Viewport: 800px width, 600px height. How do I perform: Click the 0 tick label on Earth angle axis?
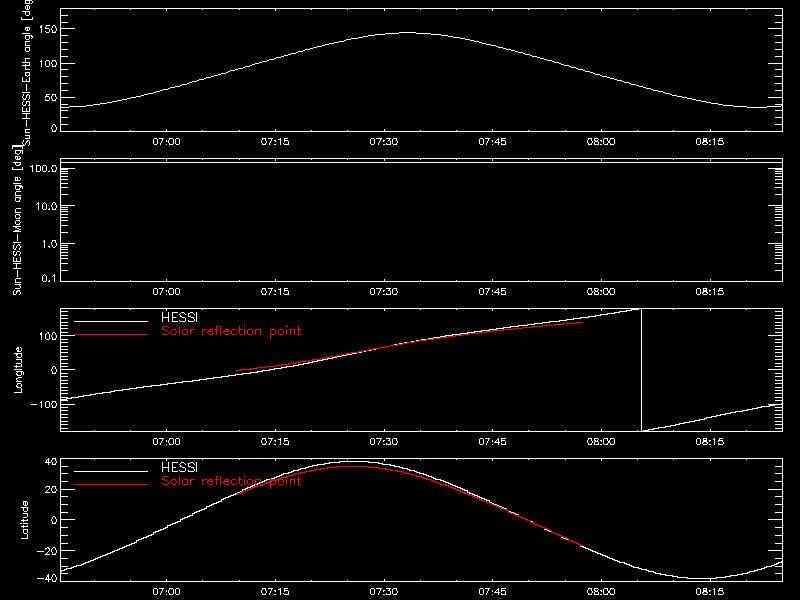tap(54, 128)
